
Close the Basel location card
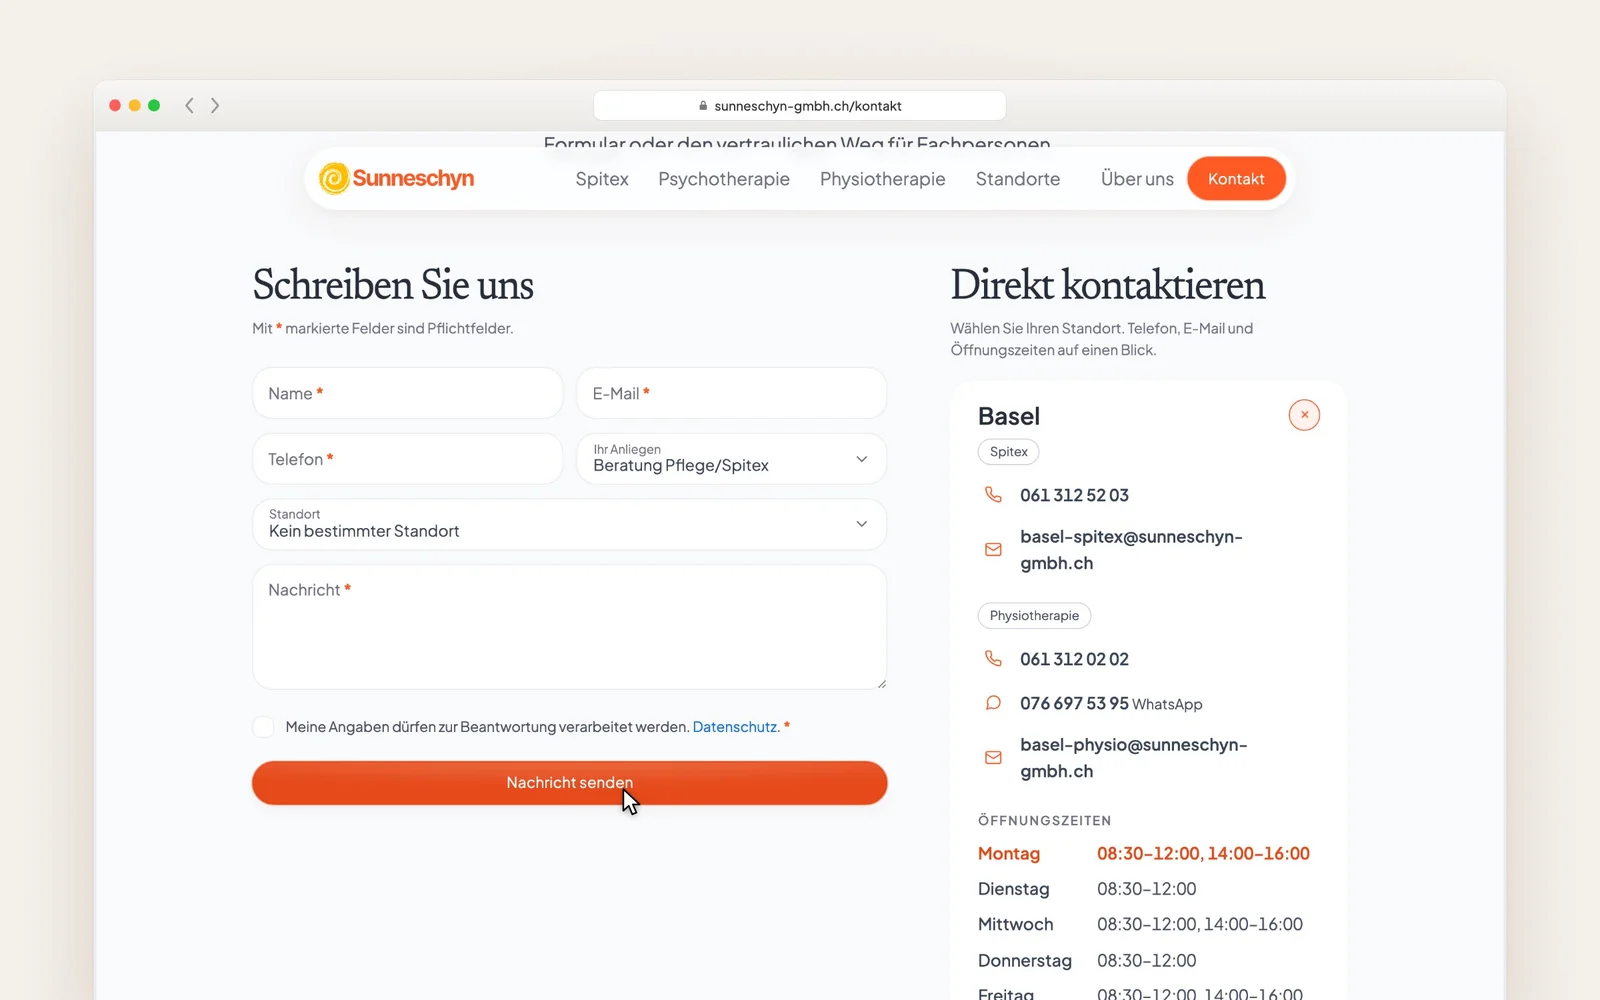tap(1304, 415)
